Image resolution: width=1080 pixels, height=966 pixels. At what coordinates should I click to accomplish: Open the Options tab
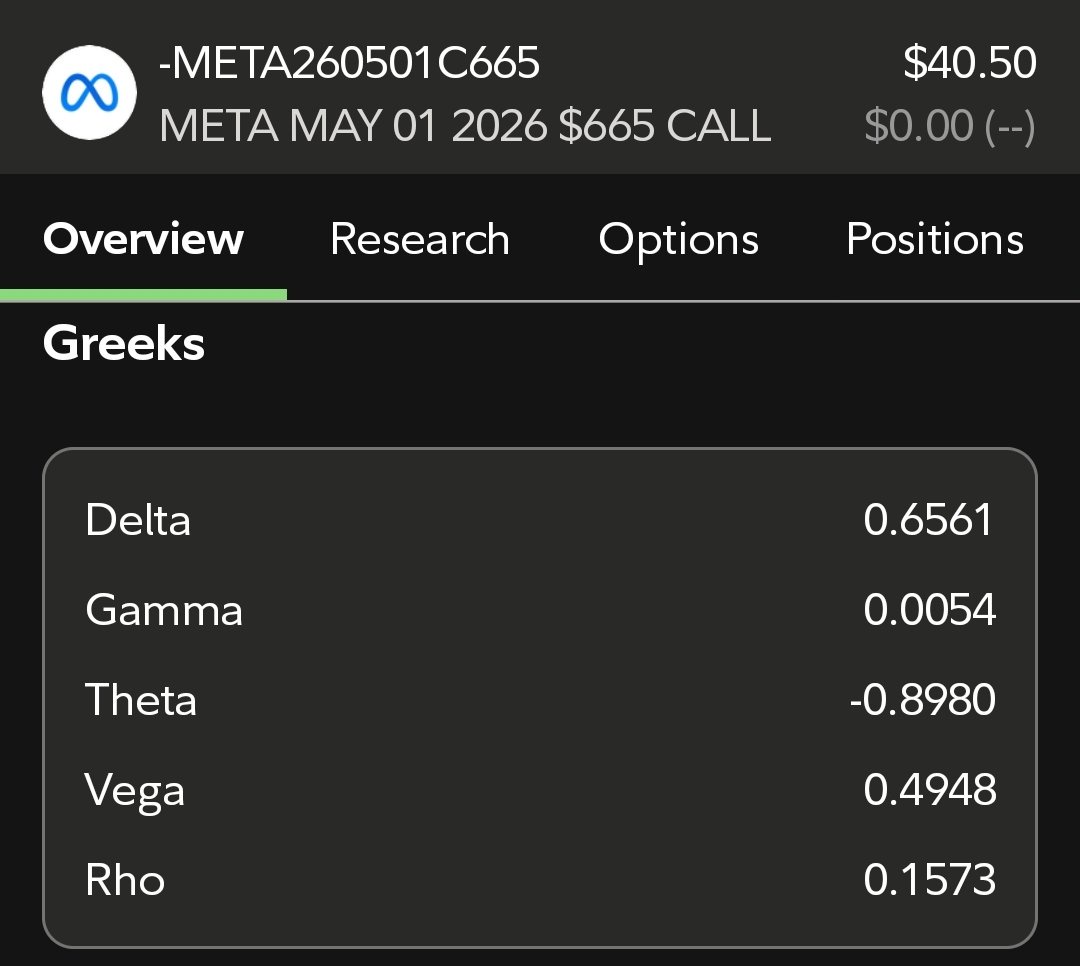(x=678, y=240)
